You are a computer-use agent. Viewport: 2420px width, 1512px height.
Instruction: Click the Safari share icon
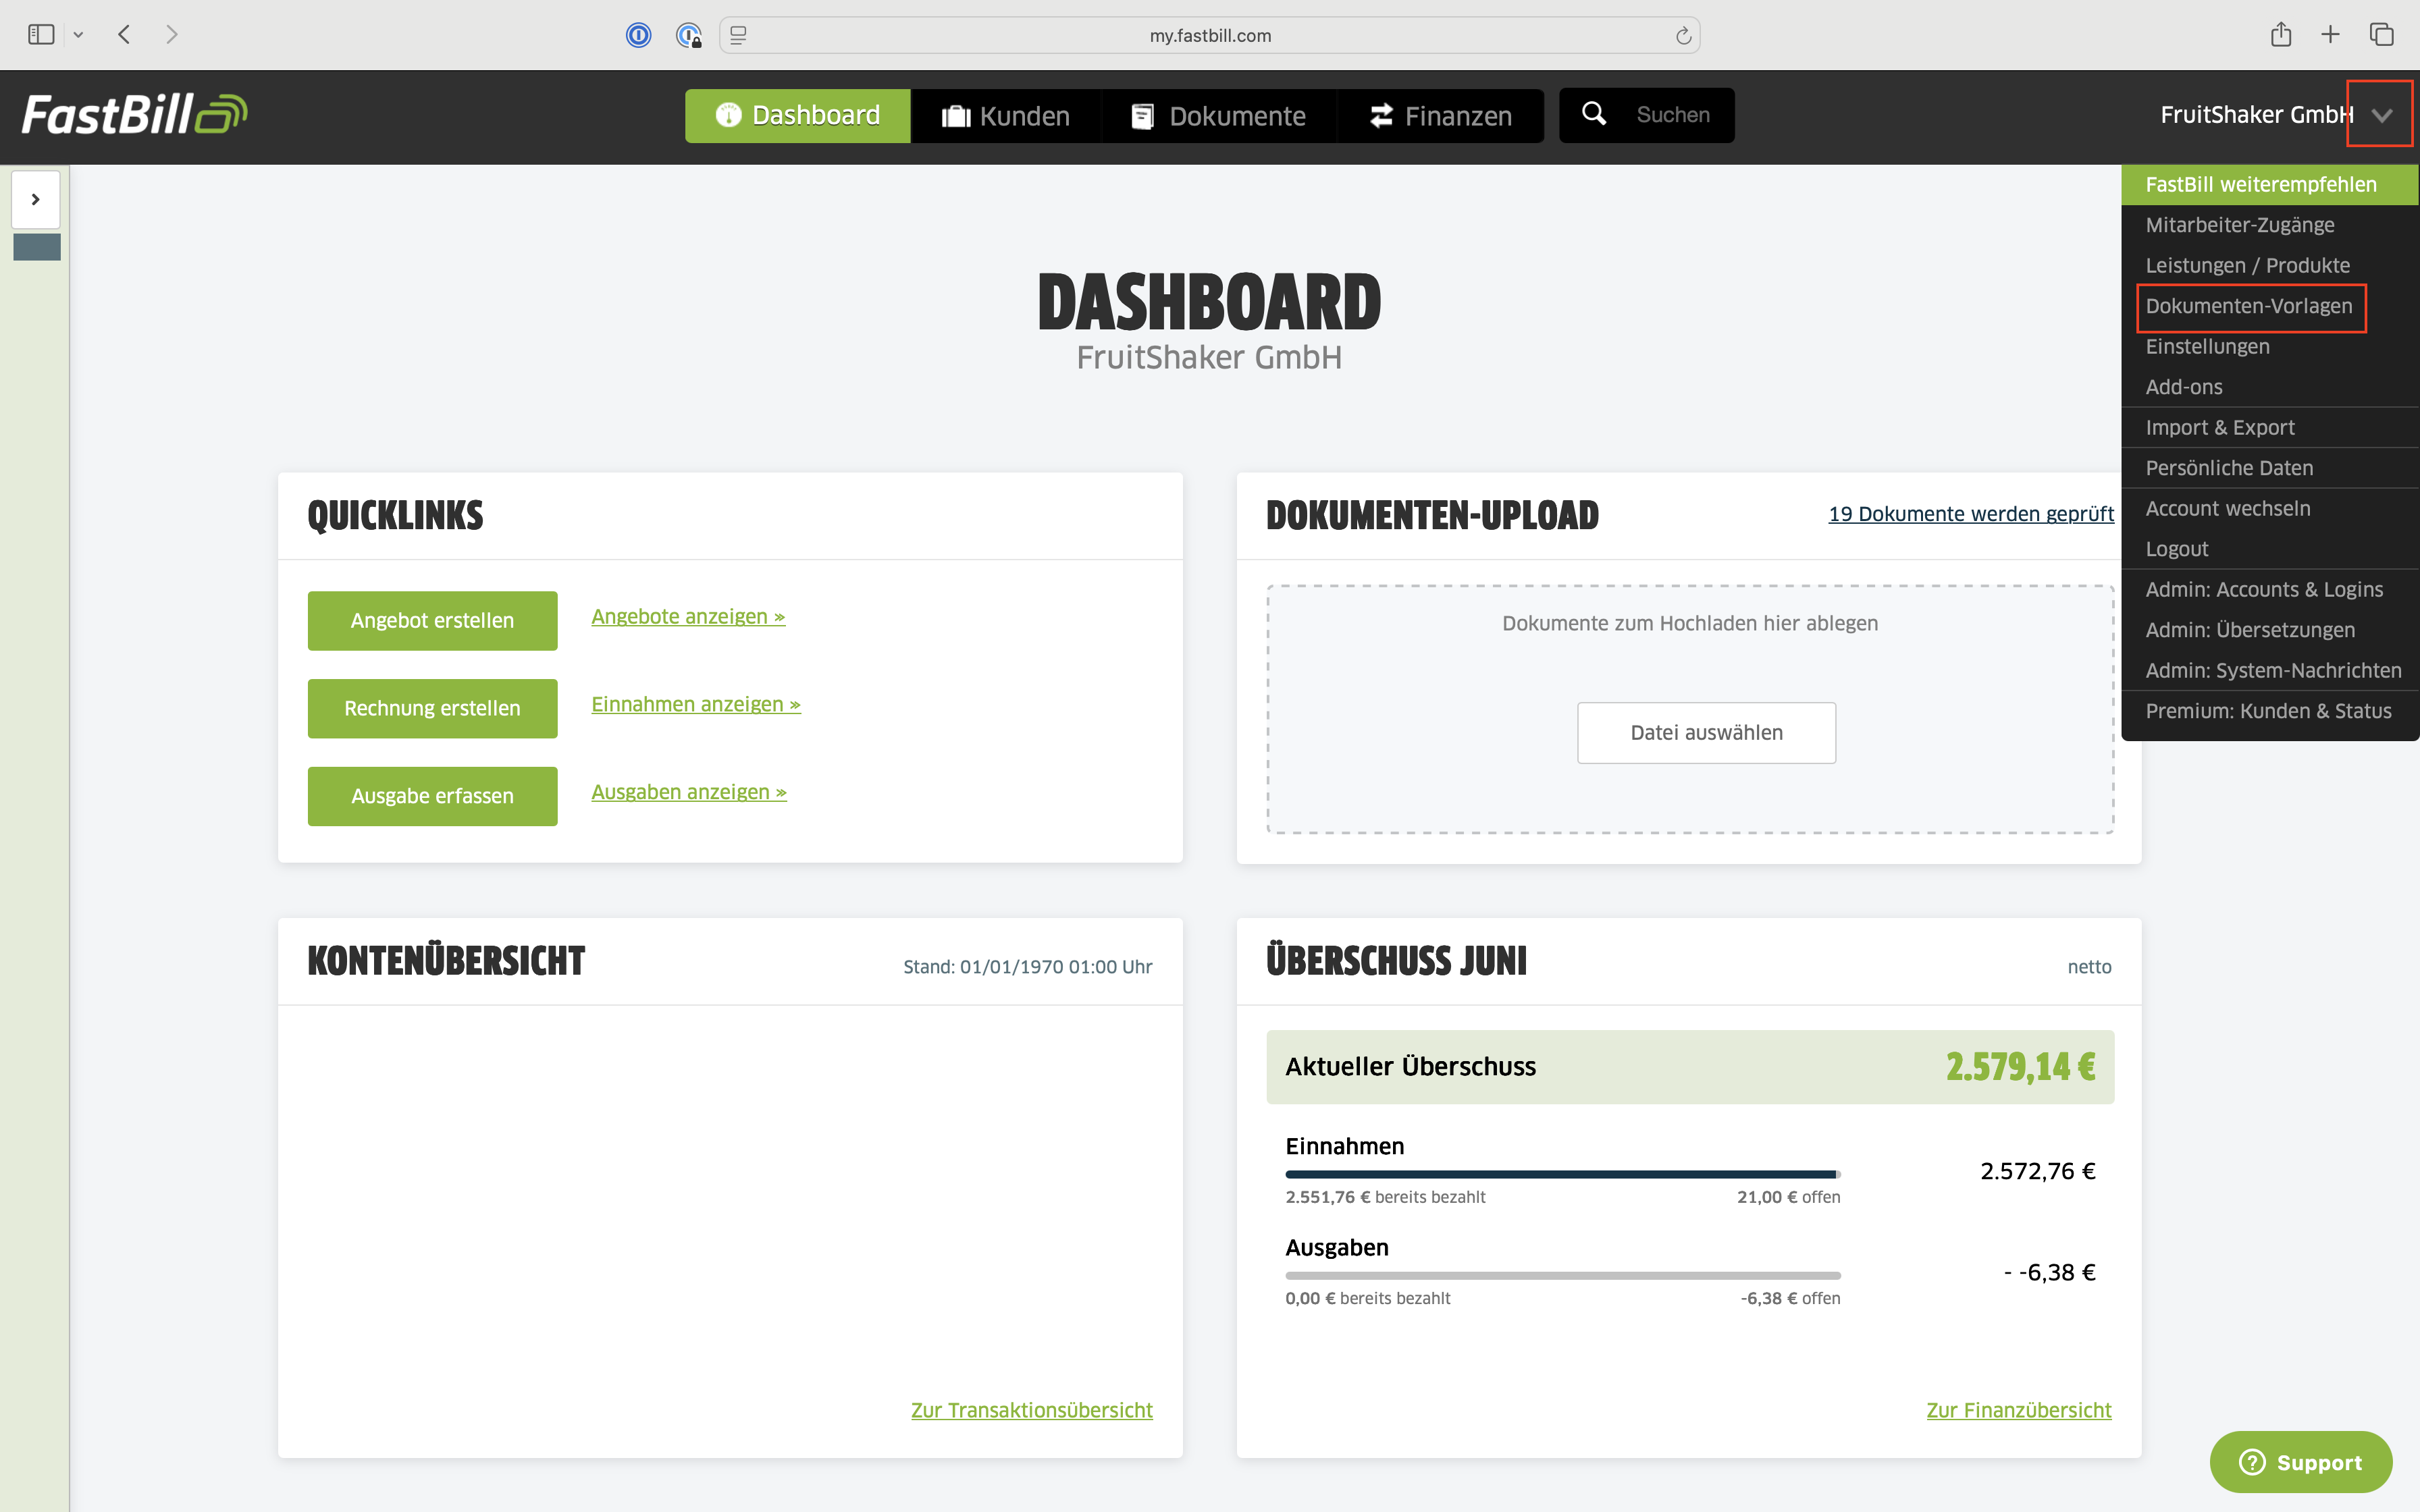coord(2281,35)
